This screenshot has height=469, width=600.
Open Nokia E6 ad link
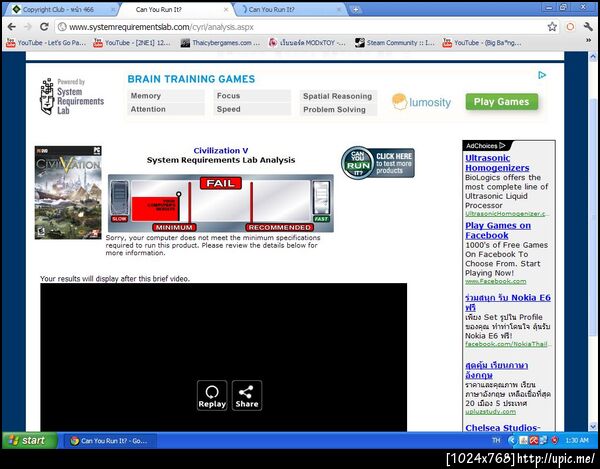click(508, 302)
